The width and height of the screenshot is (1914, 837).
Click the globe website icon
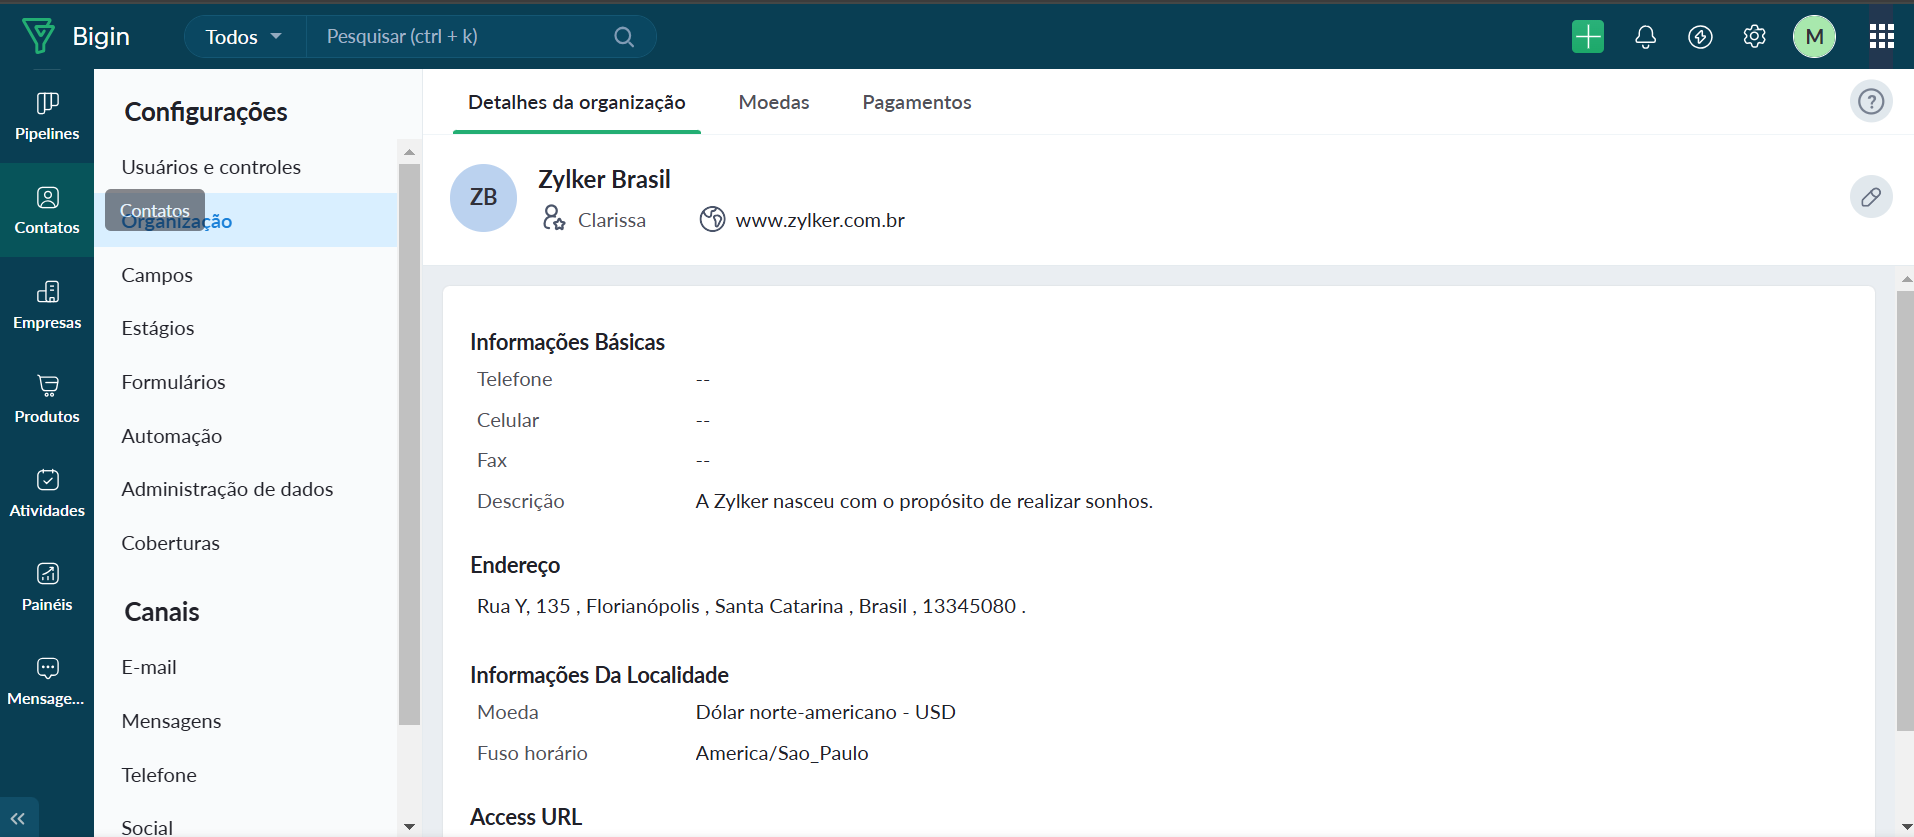712,219
